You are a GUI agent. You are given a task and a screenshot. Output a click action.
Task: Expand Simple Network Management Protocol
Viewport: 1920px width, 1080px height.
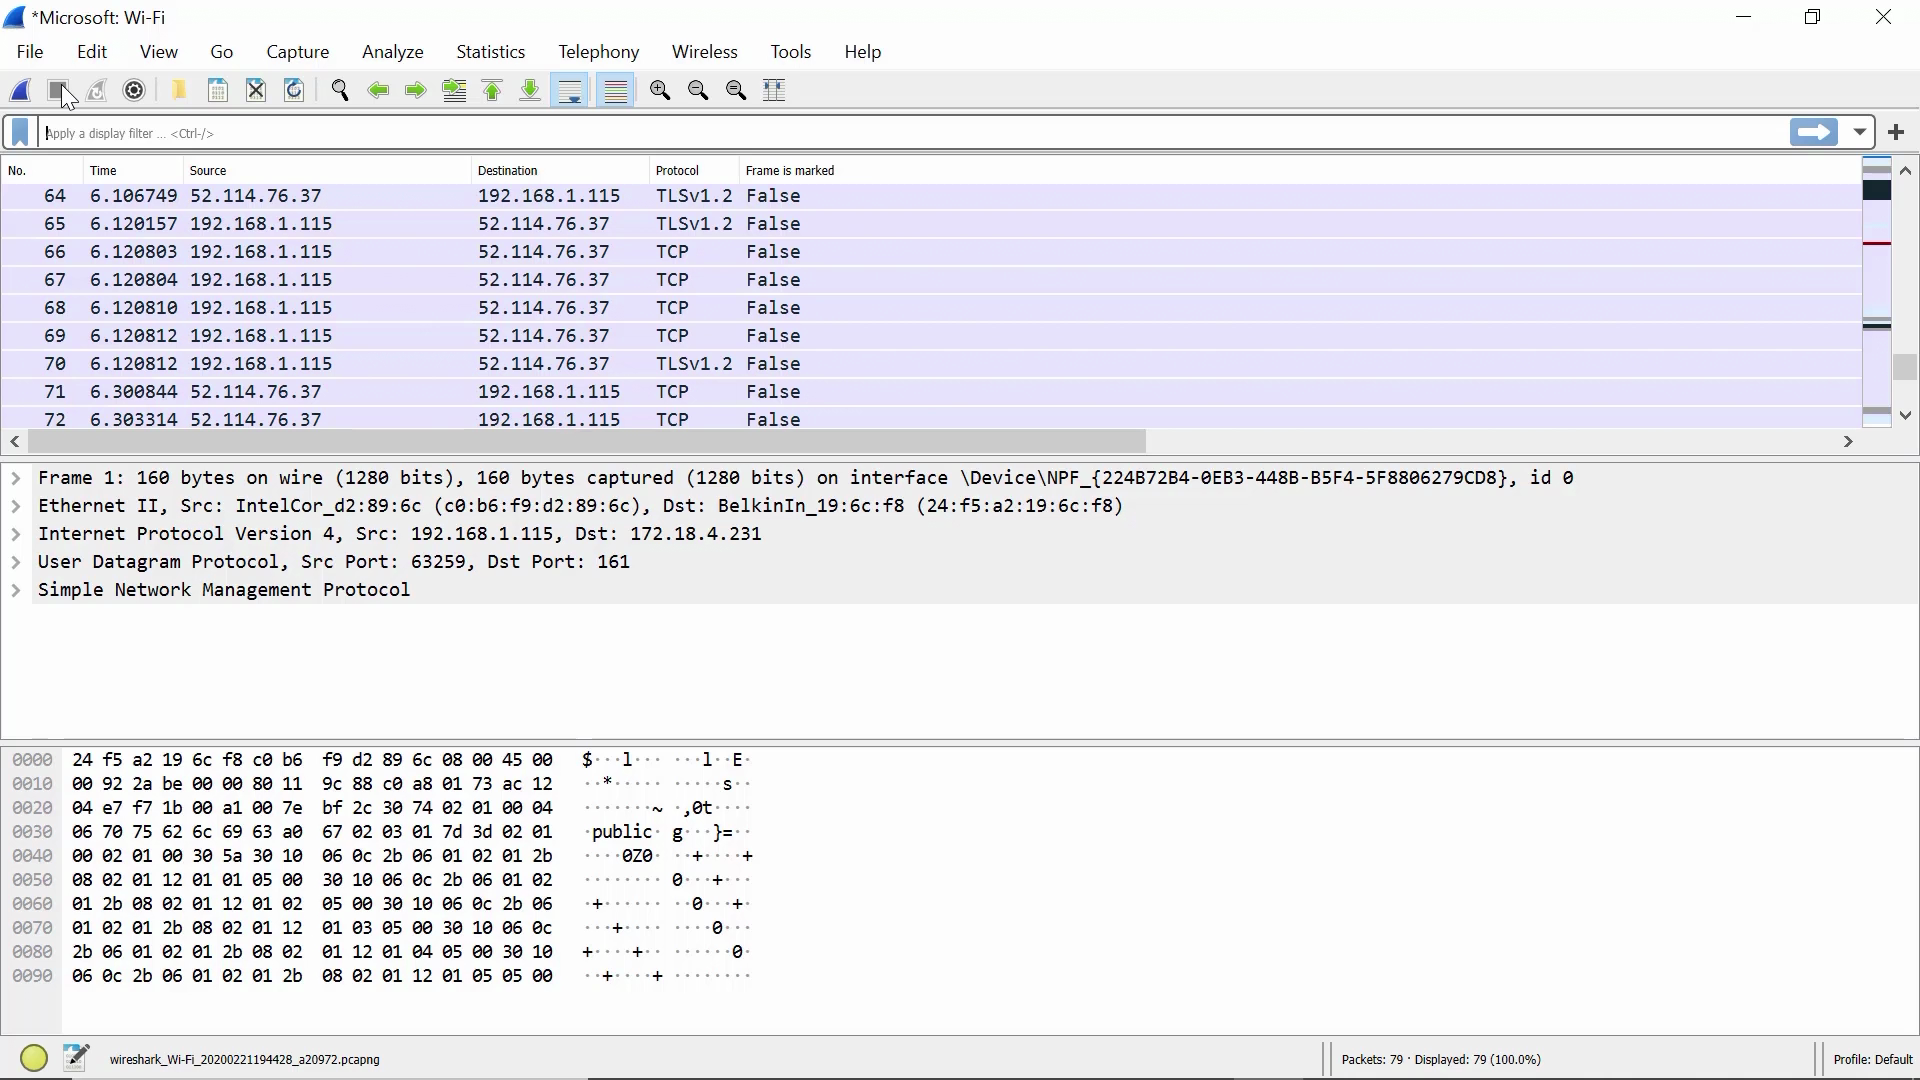(x=16, y=590)
